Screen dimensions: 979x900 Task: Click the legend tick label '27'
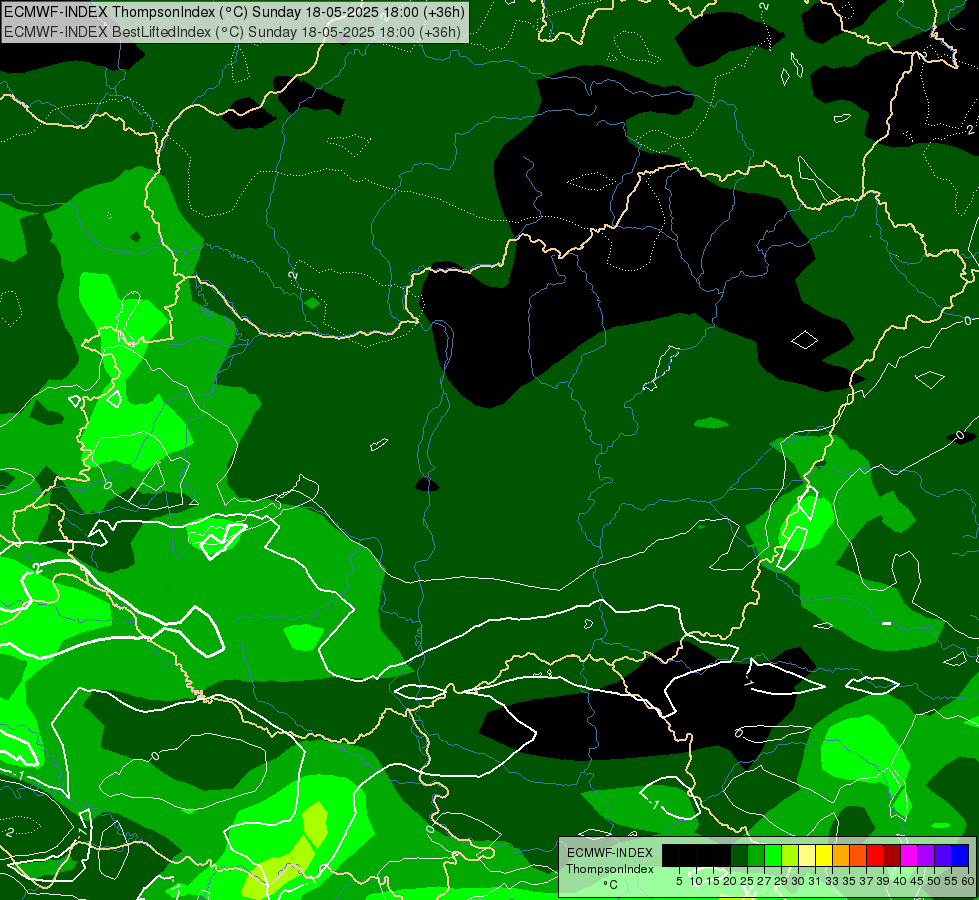(764, 881)
